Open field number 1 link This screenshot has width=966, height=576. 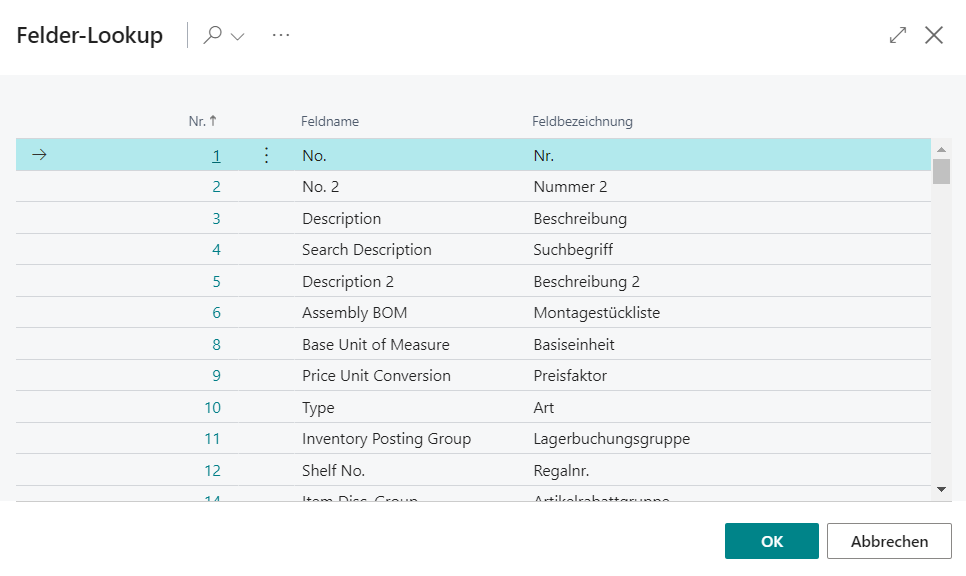click(x=216, y=156)
